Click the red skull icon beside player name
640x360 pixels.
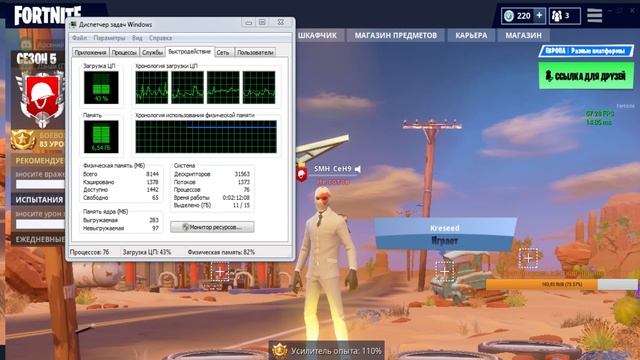pos(302,175)
